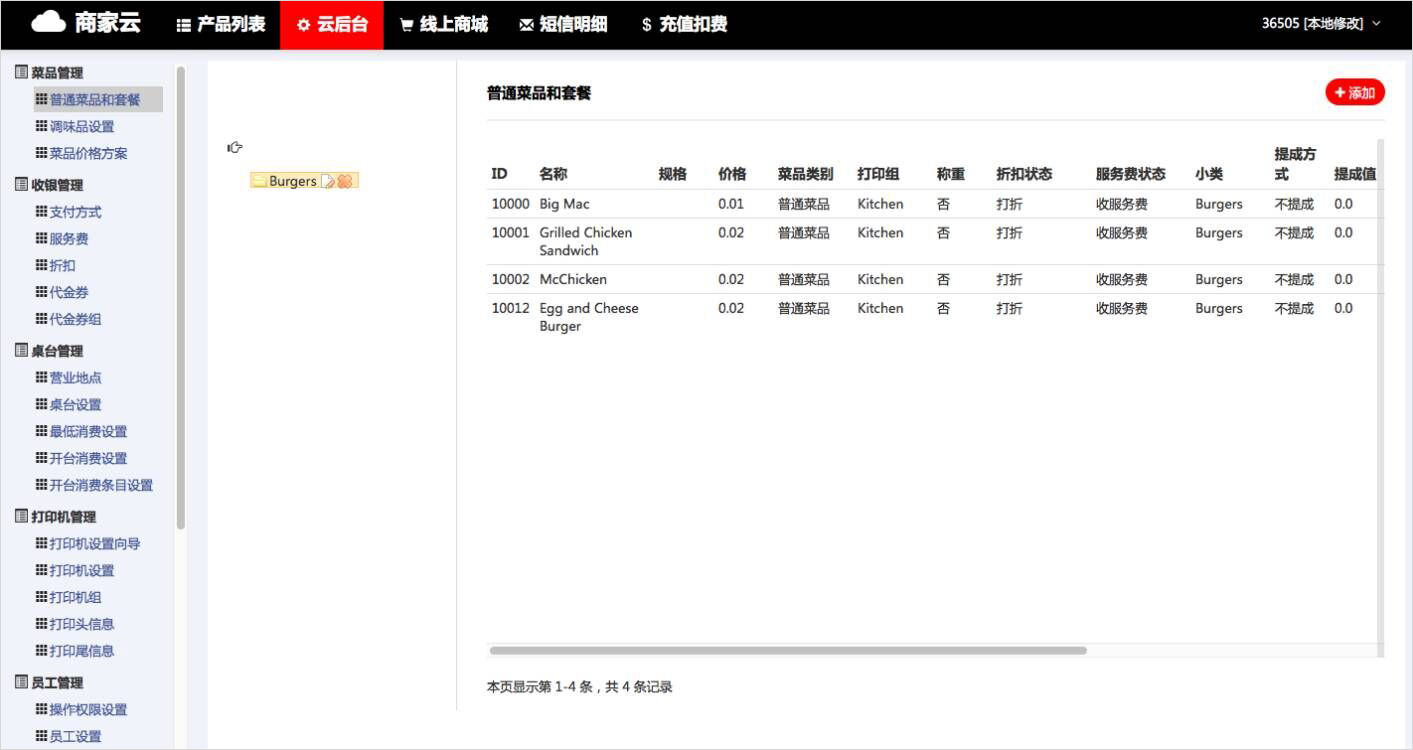
Task: Open 打印机组 in the sidebar
Action: pyautogui.click(x=68, y=598)
